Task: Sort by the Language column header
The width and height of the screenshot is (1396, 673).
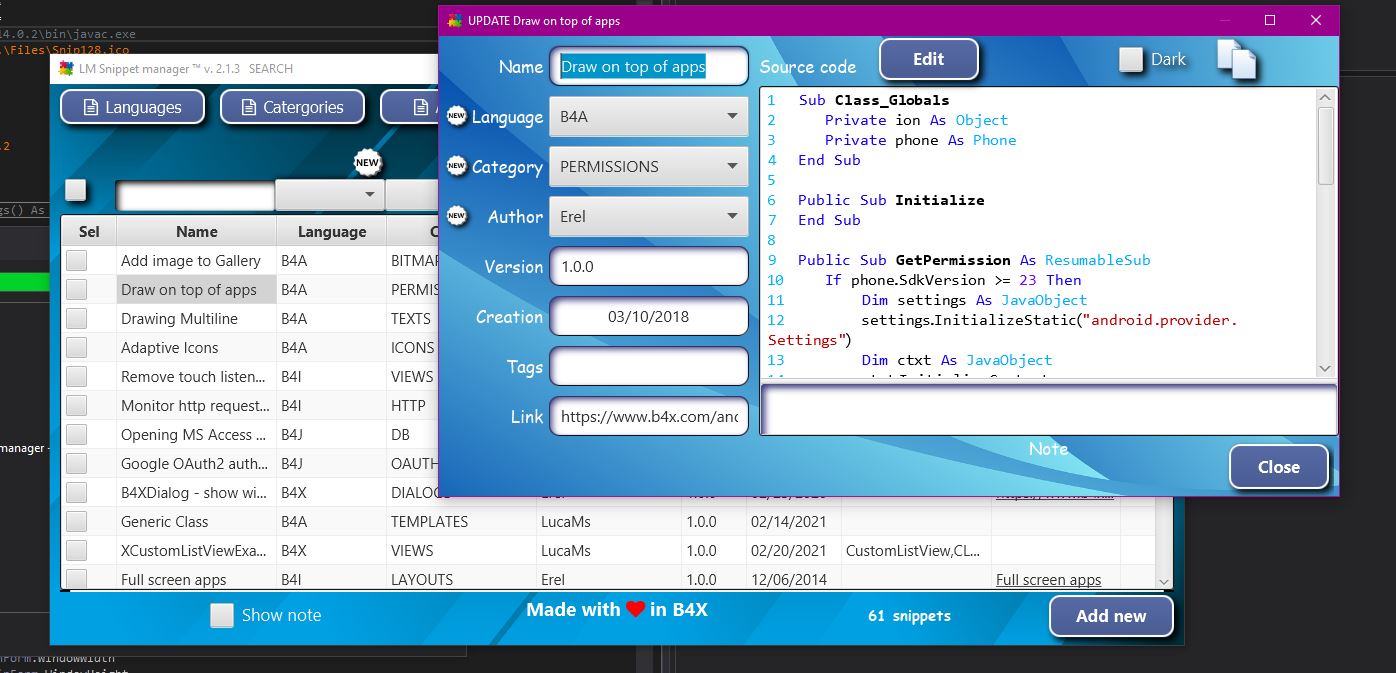Action: 331,231
